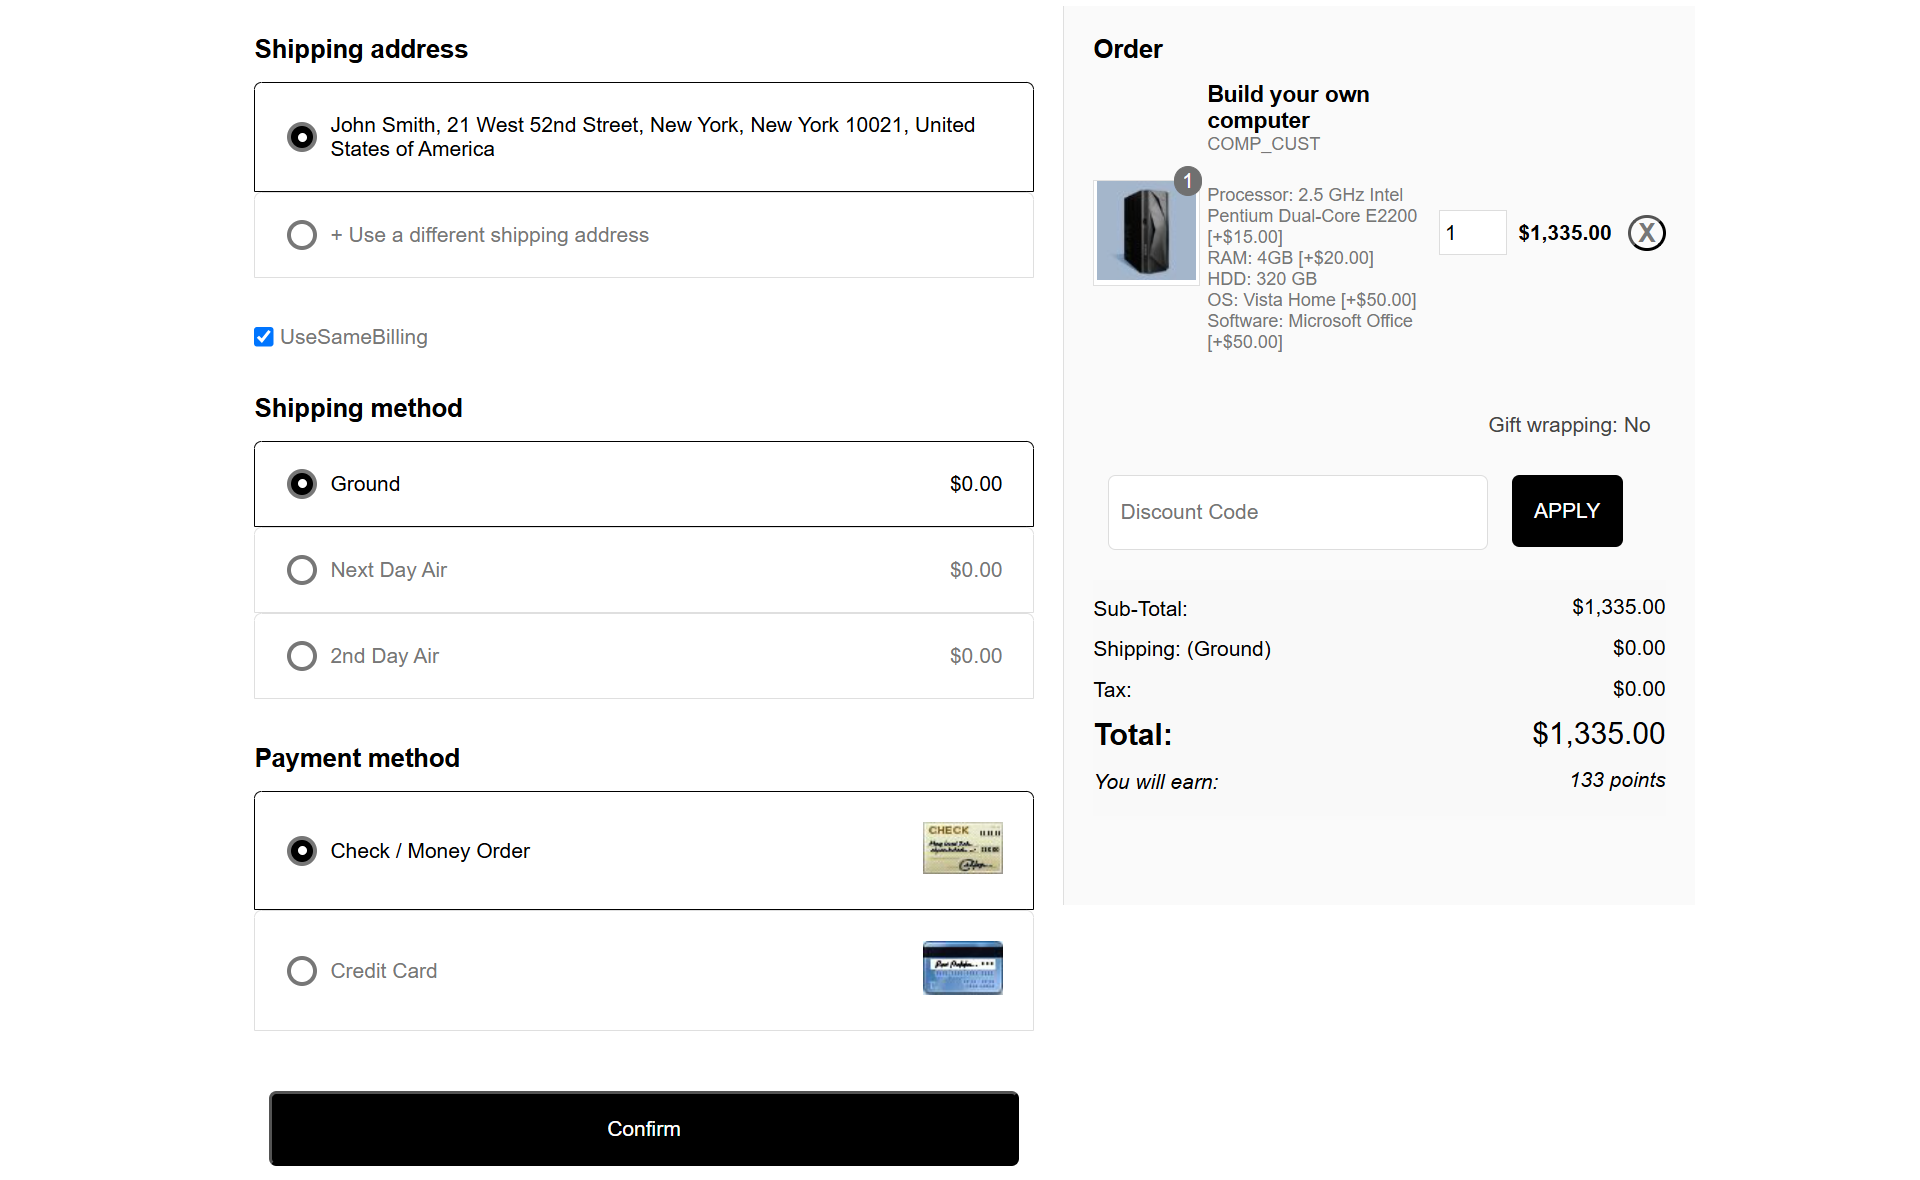Select Check / Money Order payment
The image size is (1920, 1180).
pyautogui.click(x=302, y=851)
